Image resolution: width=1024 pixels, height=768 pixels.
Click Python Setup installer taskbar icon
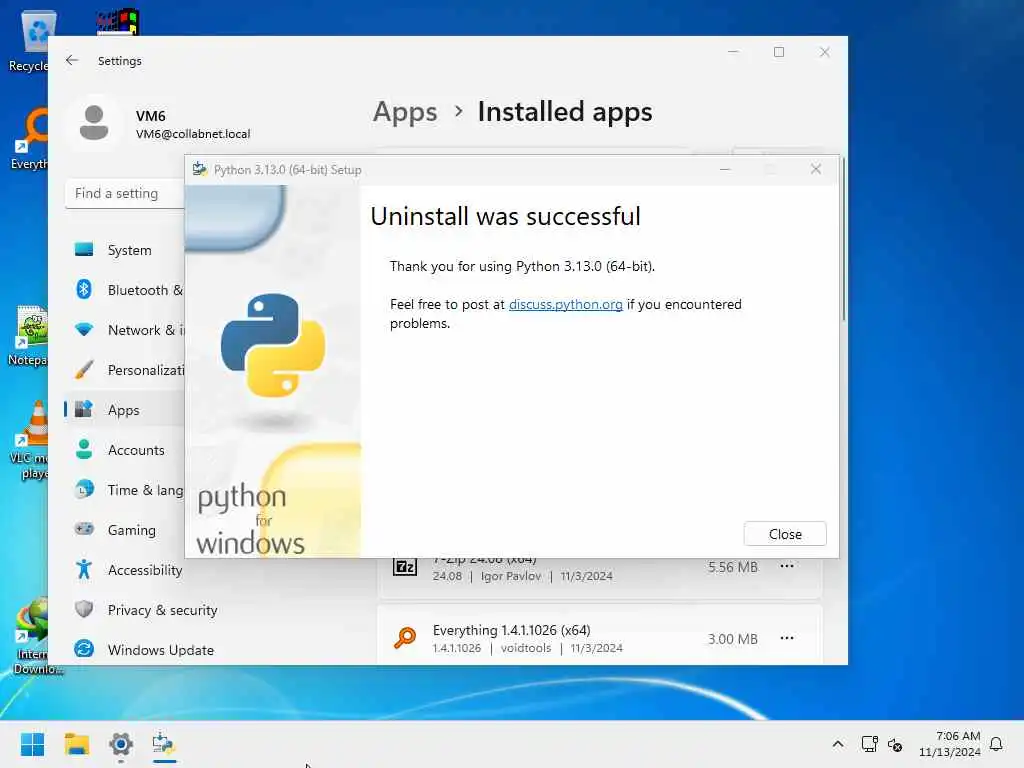click(164, 744)
